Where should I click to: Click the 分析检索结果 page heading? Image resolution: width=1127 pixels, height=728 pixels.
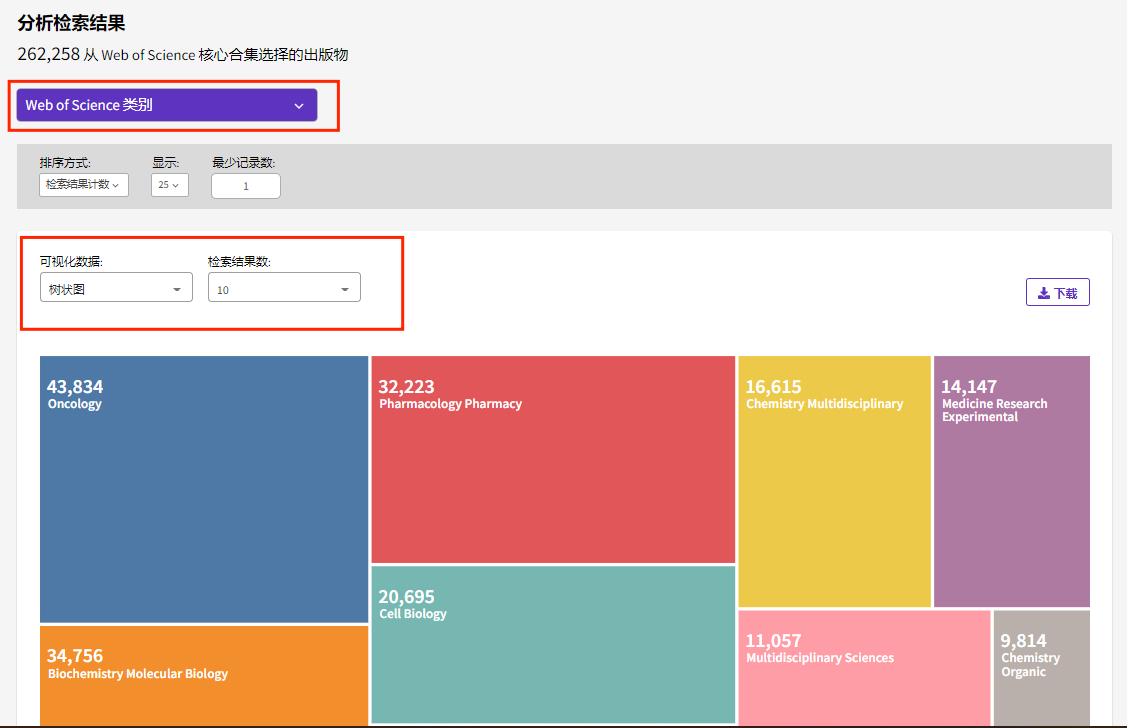point(71,23)
